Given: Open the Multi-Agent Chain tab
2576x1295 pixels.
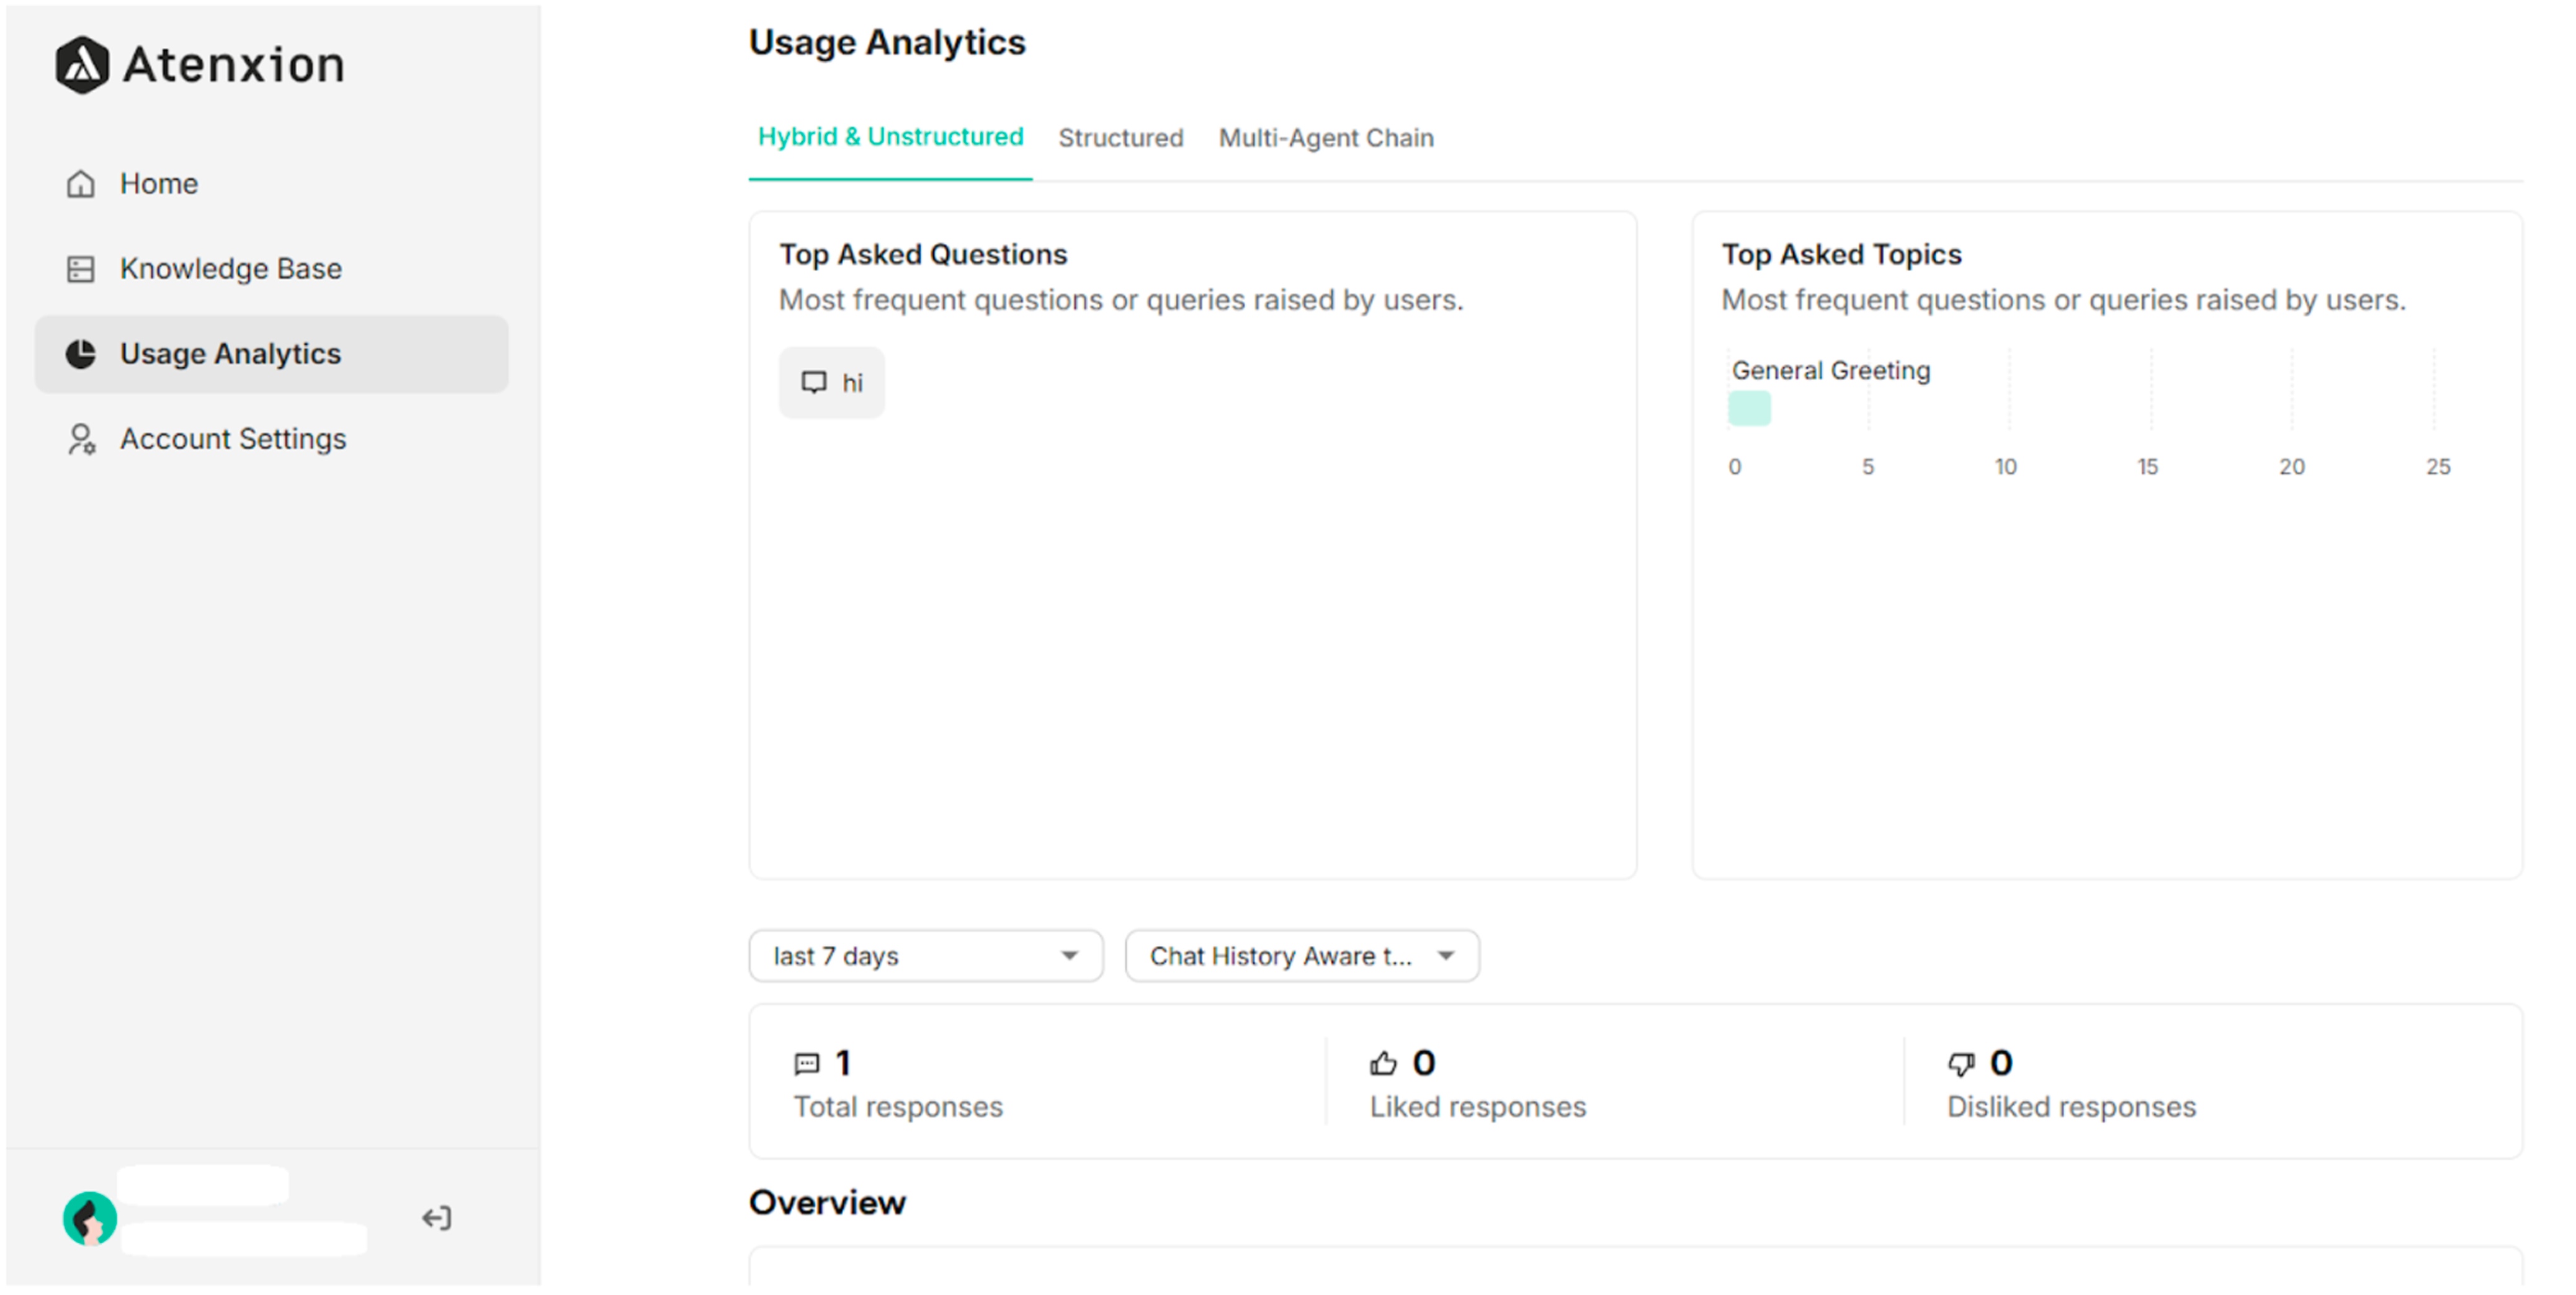Looking at the screenshot, I should click(1325, 137).
